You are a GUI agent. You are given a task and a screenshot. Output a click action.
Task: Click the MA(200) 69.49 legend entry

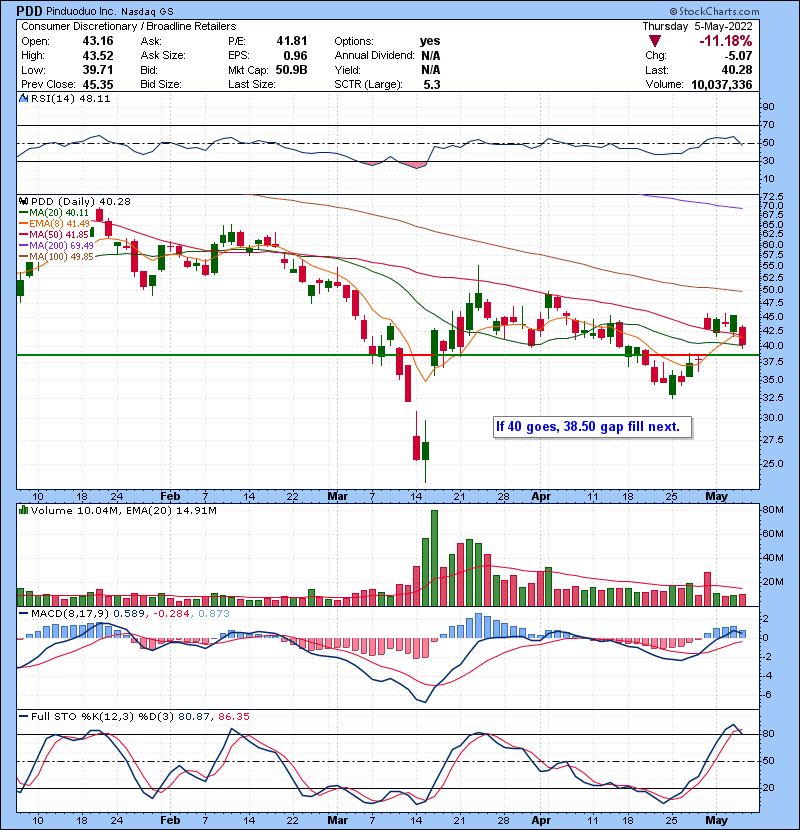tap(56, 246)
